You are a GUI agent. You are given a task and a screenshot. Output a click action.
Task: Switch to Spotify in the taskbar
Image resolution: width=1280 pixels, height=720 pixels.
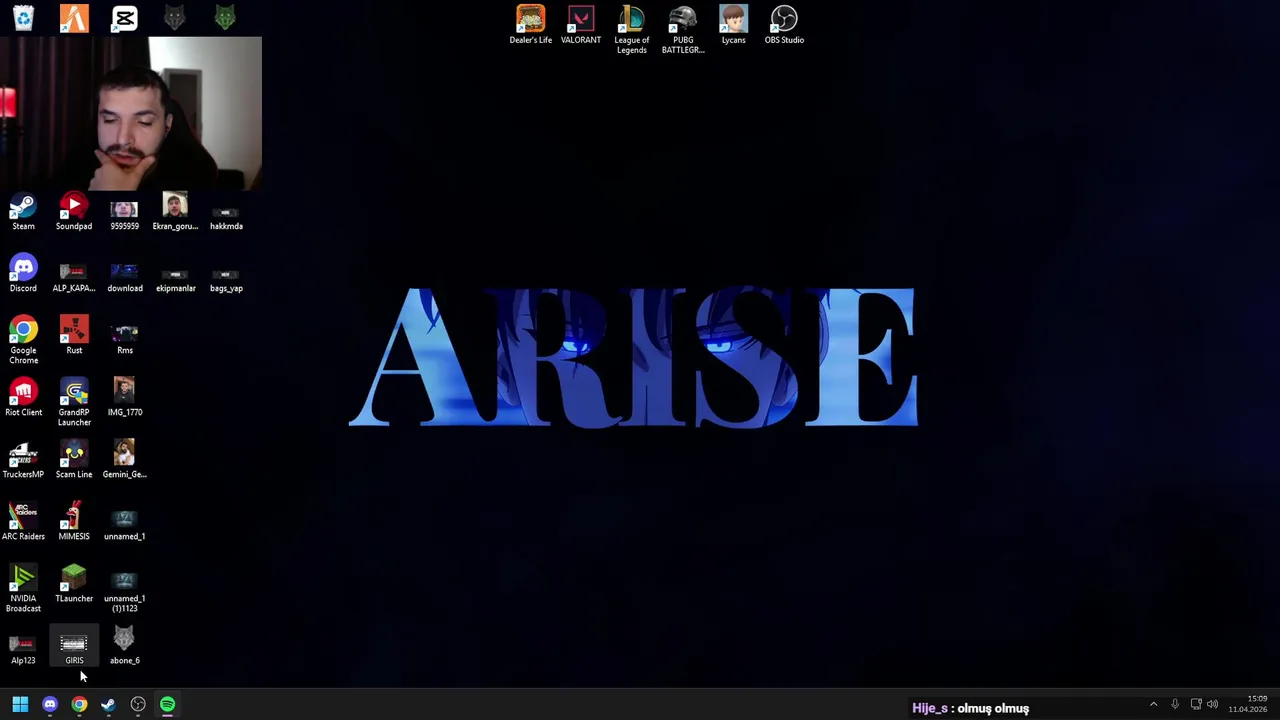(x=167, y=705)
